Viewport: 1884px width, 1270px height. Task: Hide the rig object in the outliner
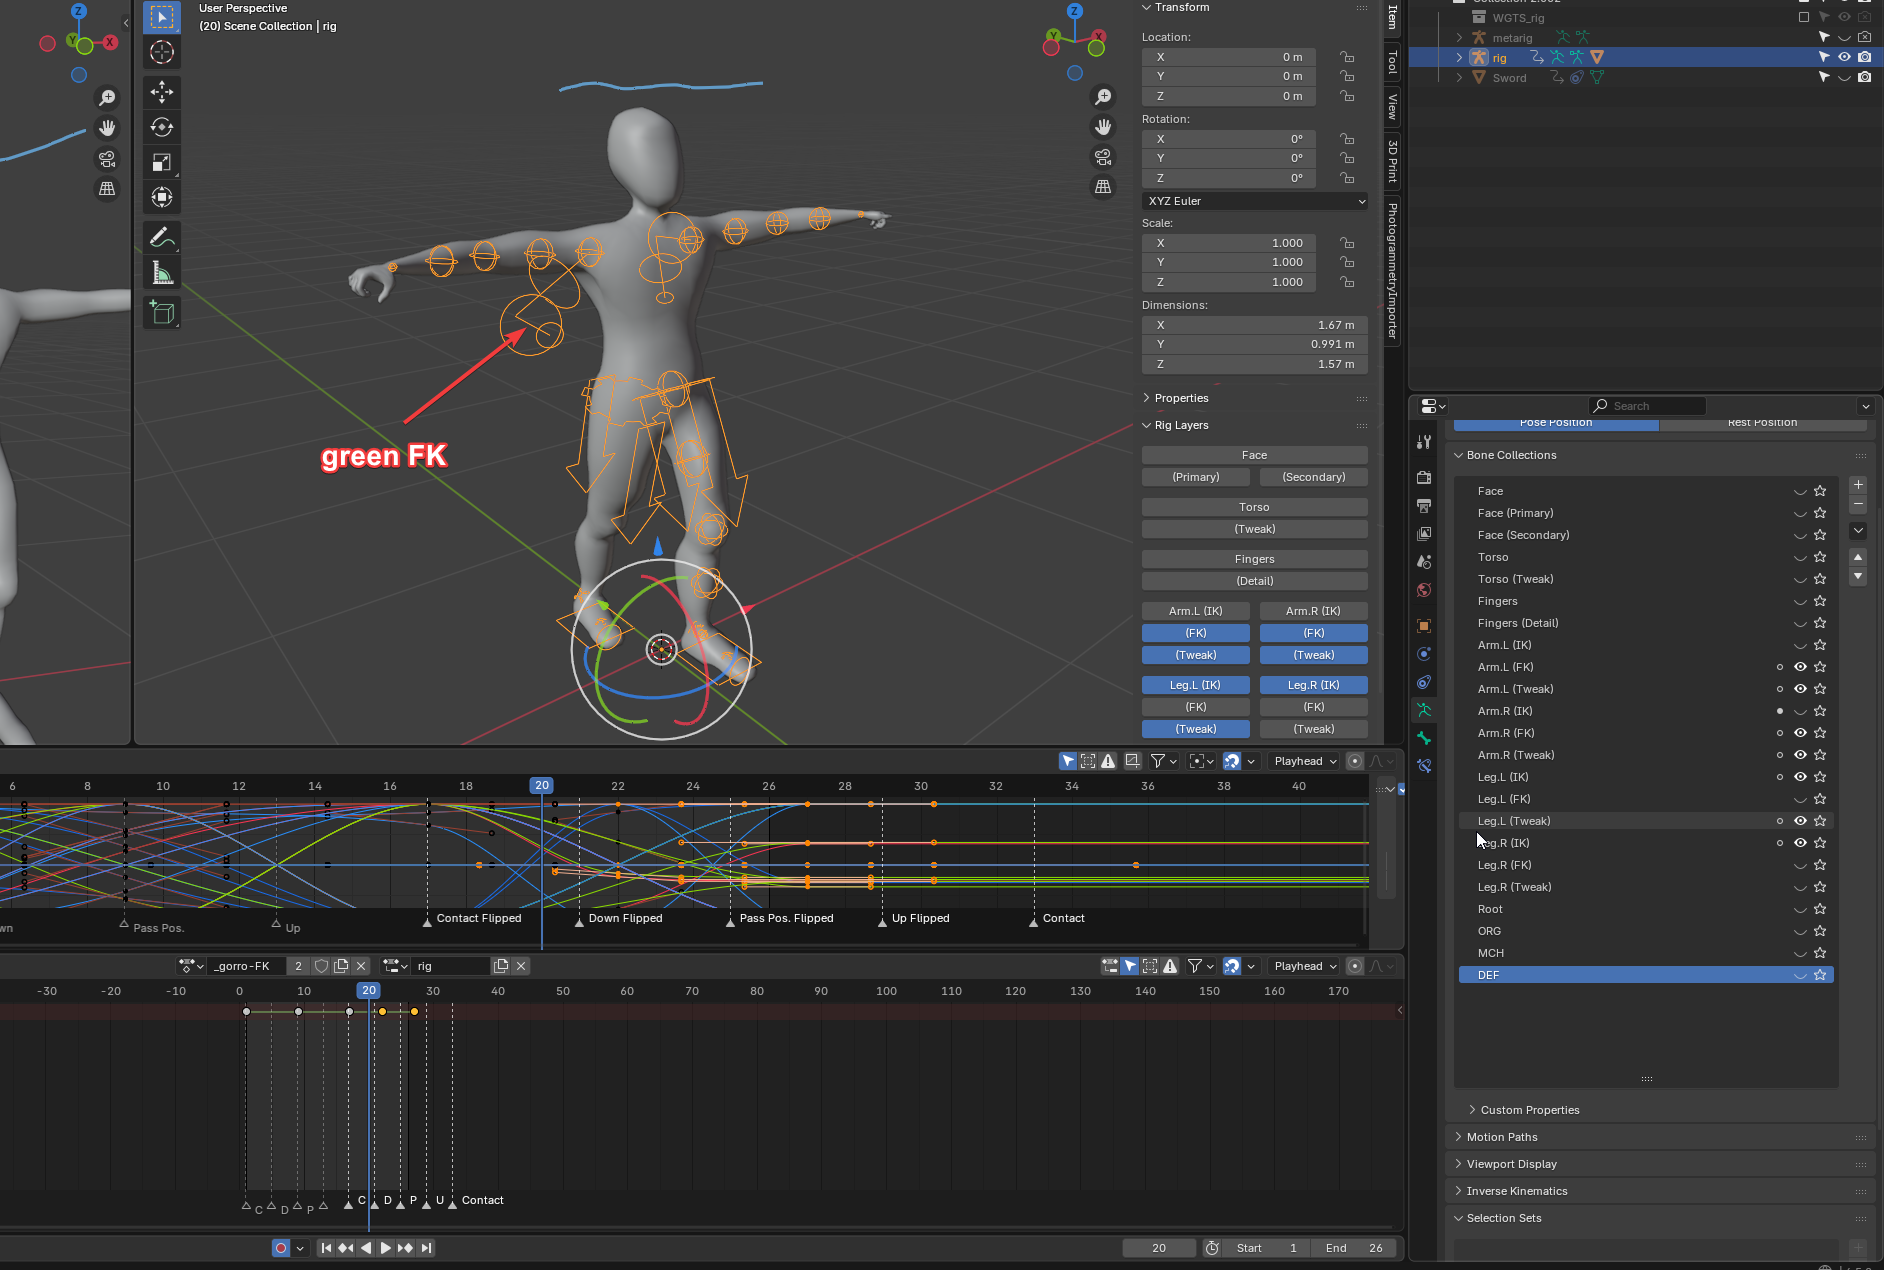[x=1844, y=57]
